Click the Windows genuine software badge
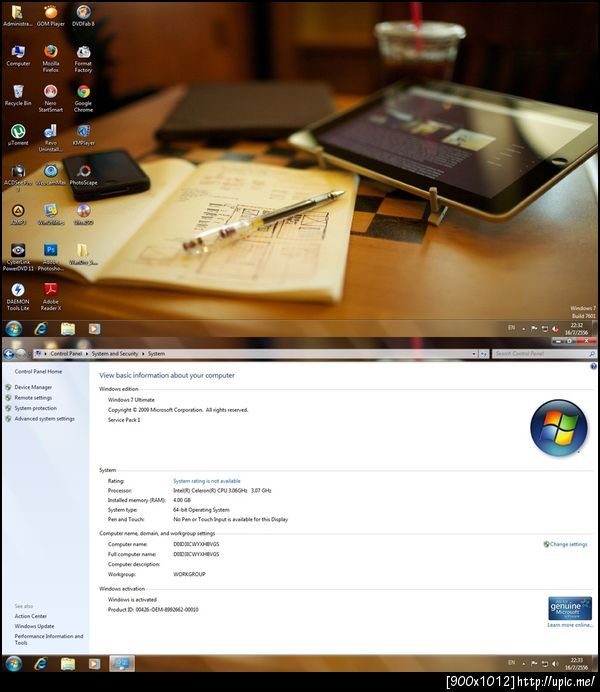Image resolution: width=600 pixels, height=692 pixels. 570,609
